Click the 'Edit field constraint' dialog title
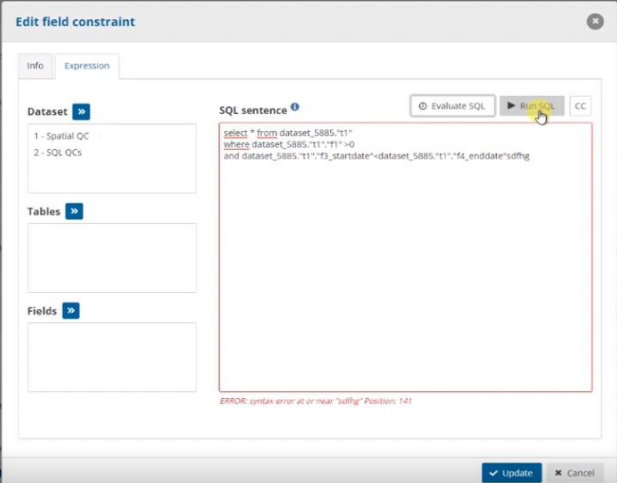The image size is (617, 483). pos(76,21)
